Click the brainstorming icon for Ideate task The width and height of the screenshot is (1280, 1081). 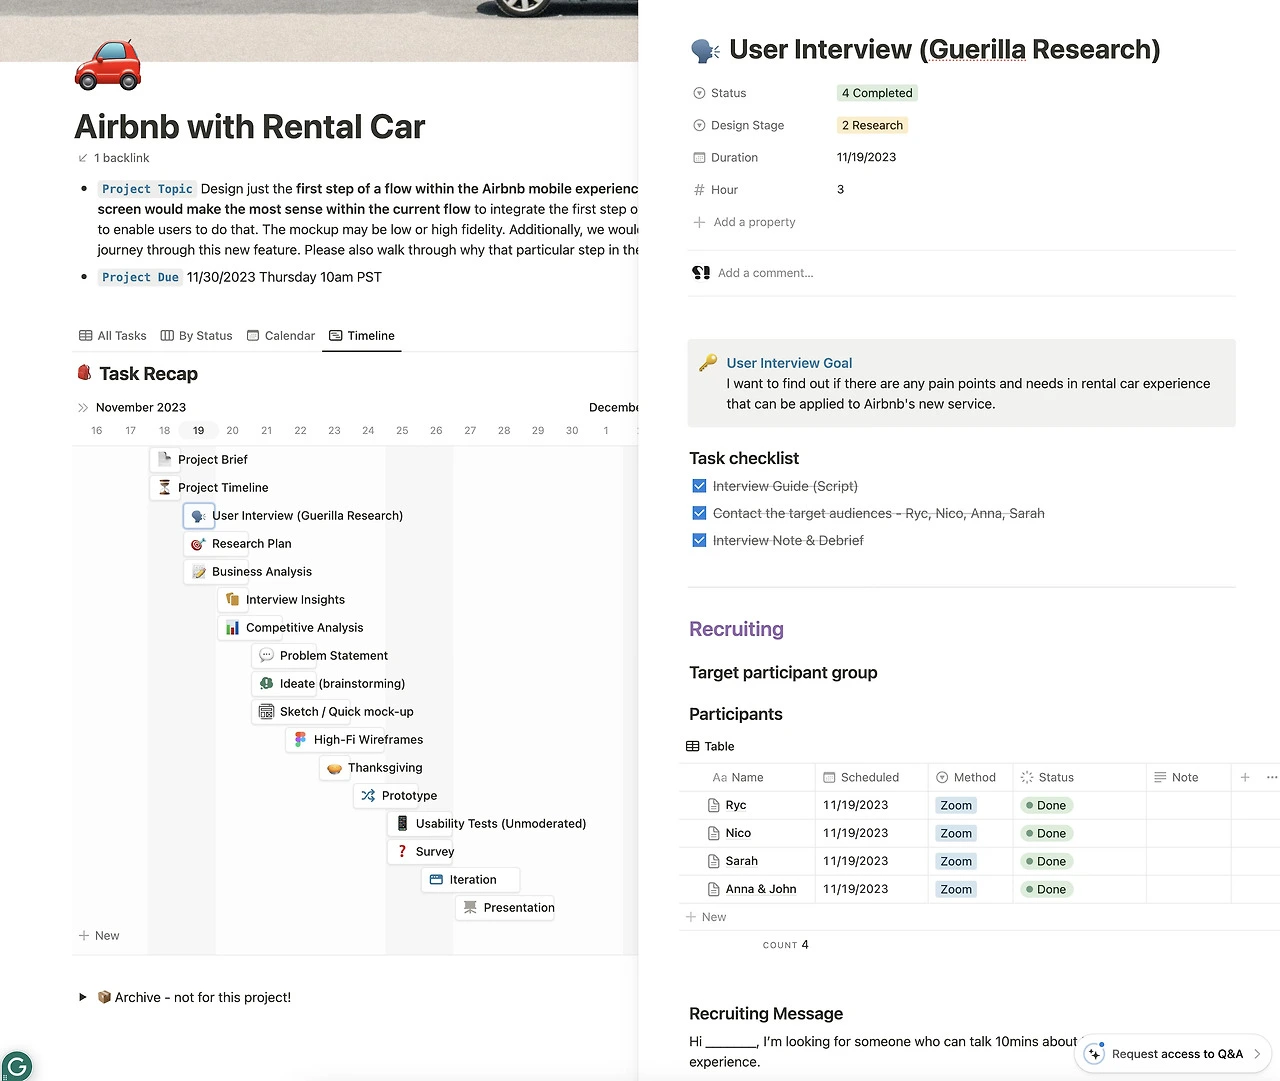tap(266, 684)
